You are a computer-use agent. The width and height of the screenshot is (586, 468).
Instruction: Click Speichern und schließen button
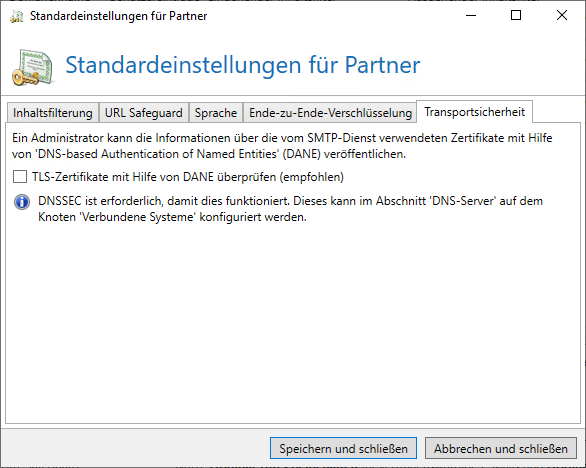tap(343, 448)
